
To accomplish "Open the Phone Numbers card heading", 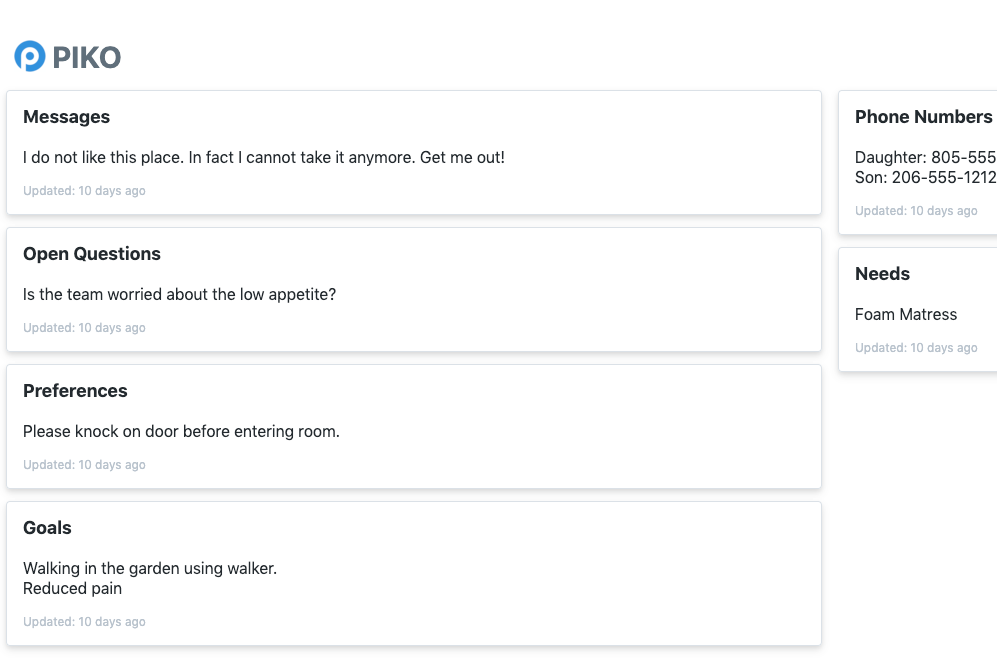I will (923, 117).
